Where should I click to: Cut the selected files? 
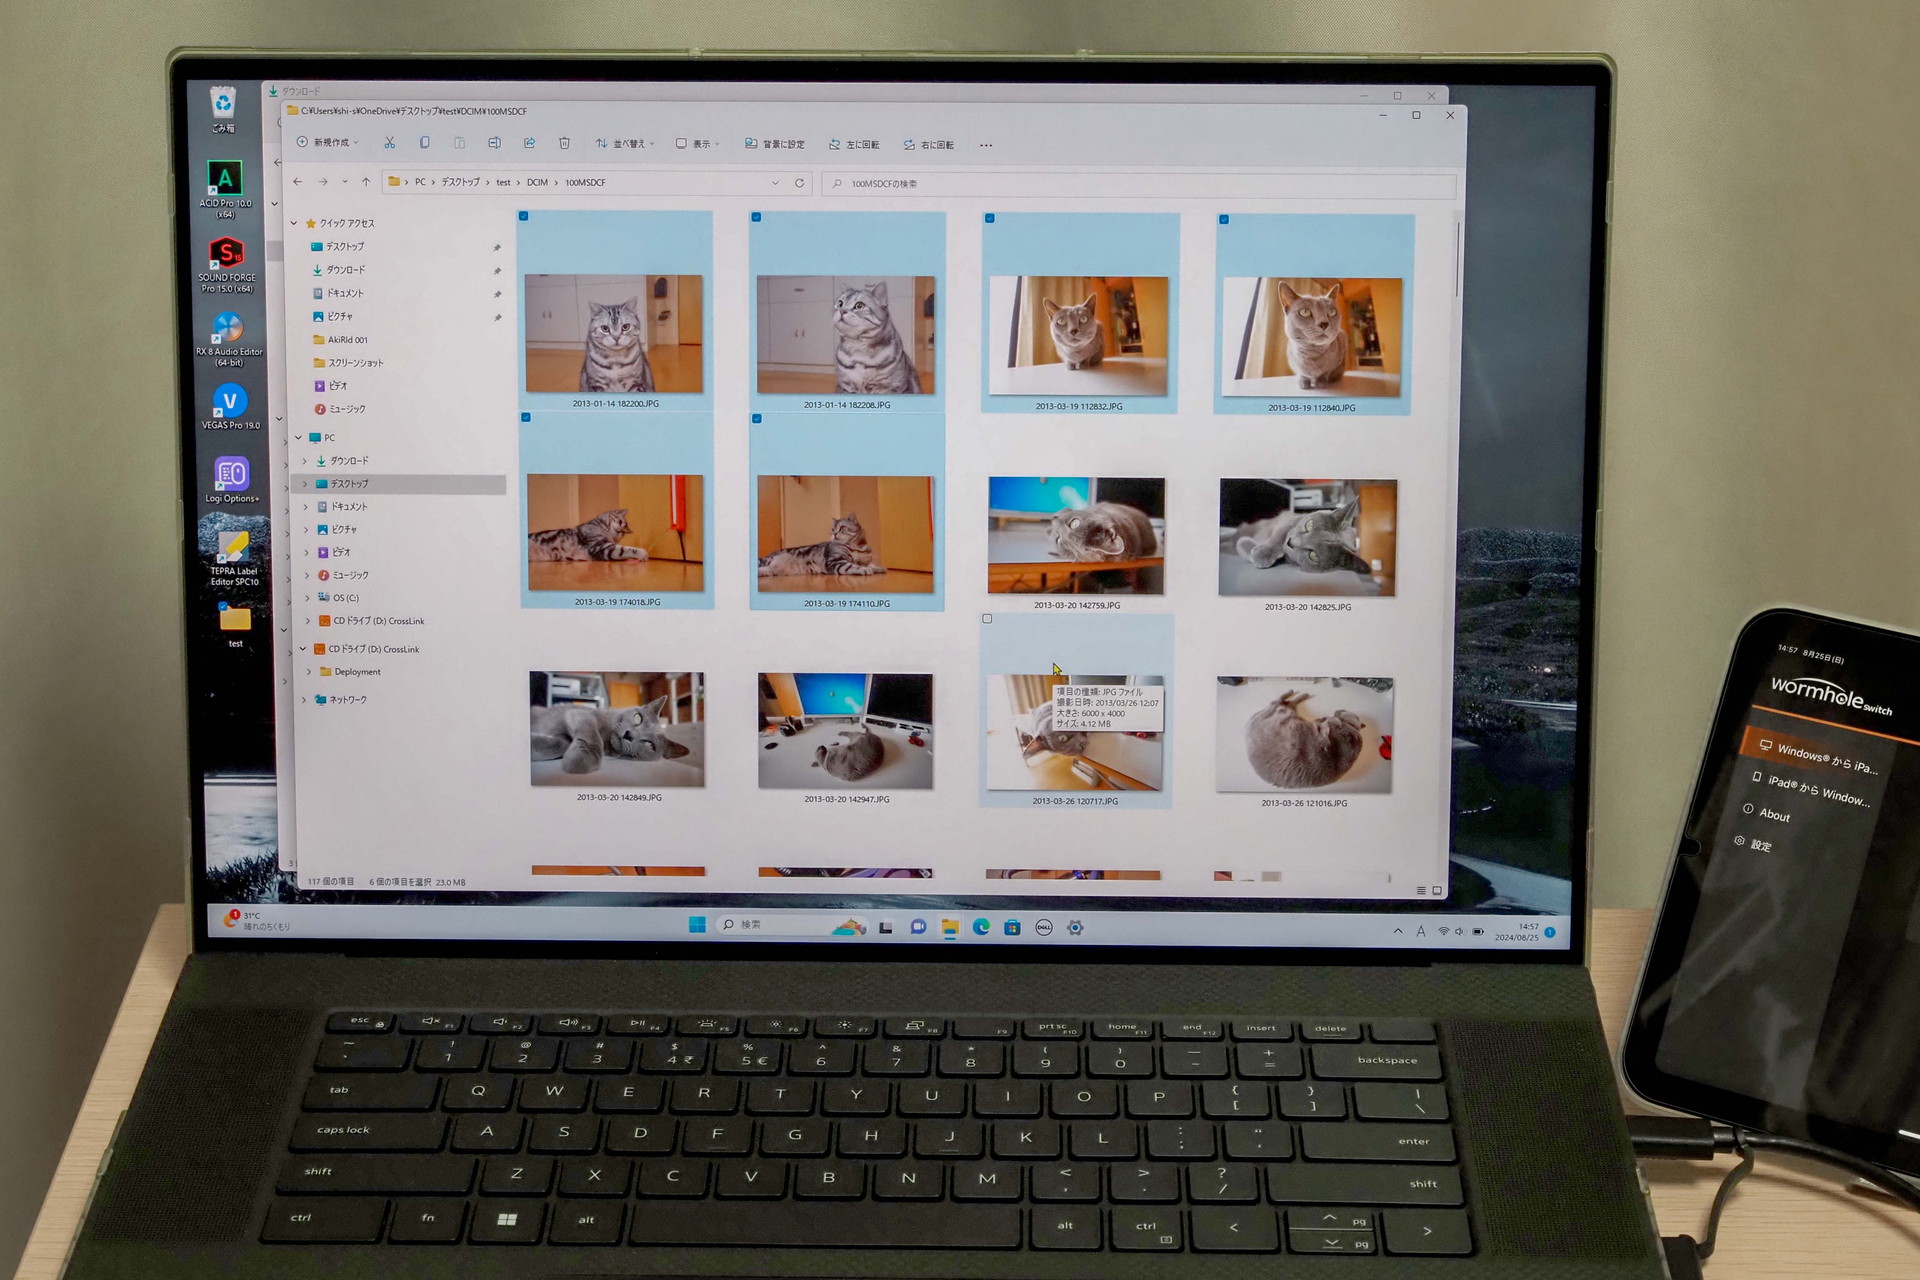(x=390, y=143)
